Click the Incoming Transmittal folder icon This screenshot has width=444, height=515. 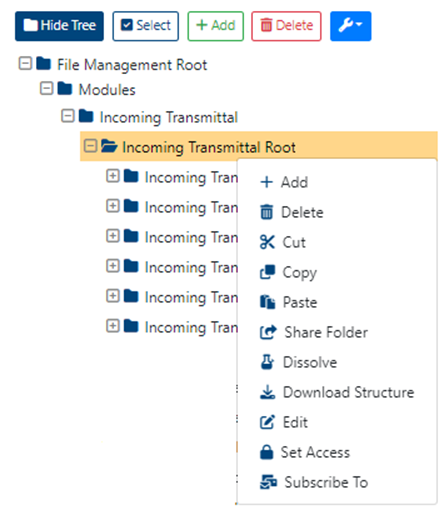[x=86, y=116]
